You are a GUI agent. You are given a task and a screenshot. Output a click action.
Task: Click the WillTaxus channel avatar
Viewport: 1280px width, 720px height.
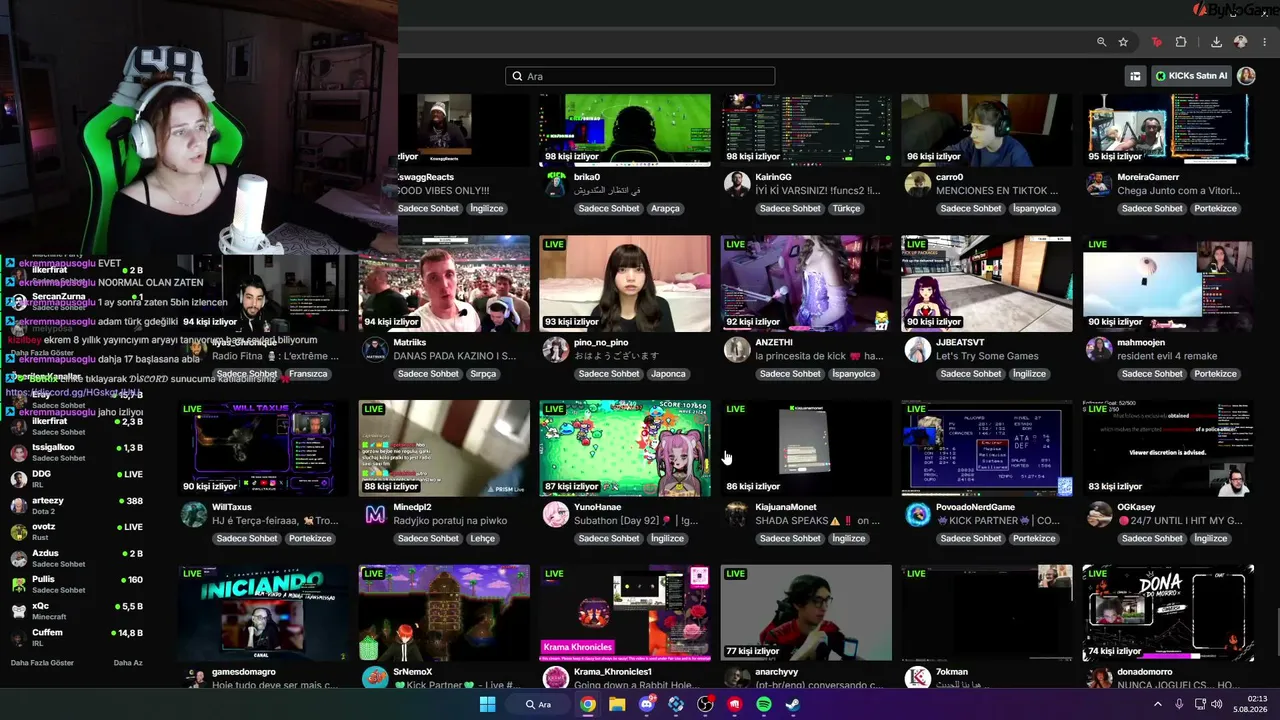[x=194, y=514]
